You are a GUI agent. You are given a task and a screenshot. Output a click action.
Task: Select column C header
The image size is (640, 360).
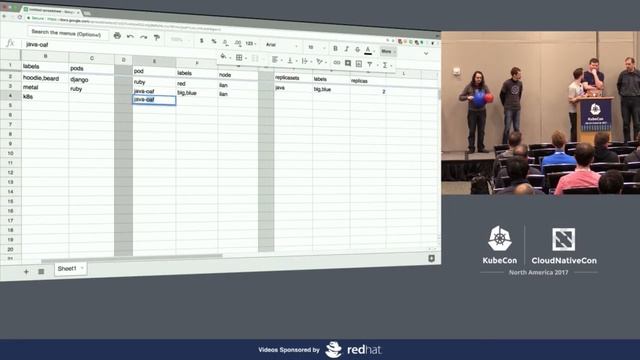coord(91,58)
